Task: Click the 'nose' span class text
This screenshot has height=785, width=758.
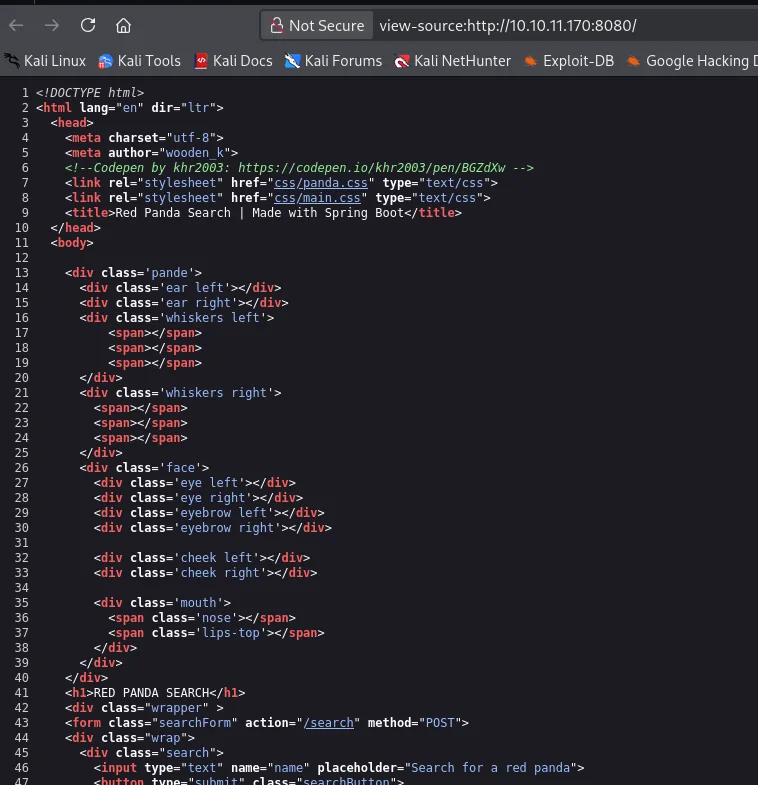Action: click(x=216, y=618)
